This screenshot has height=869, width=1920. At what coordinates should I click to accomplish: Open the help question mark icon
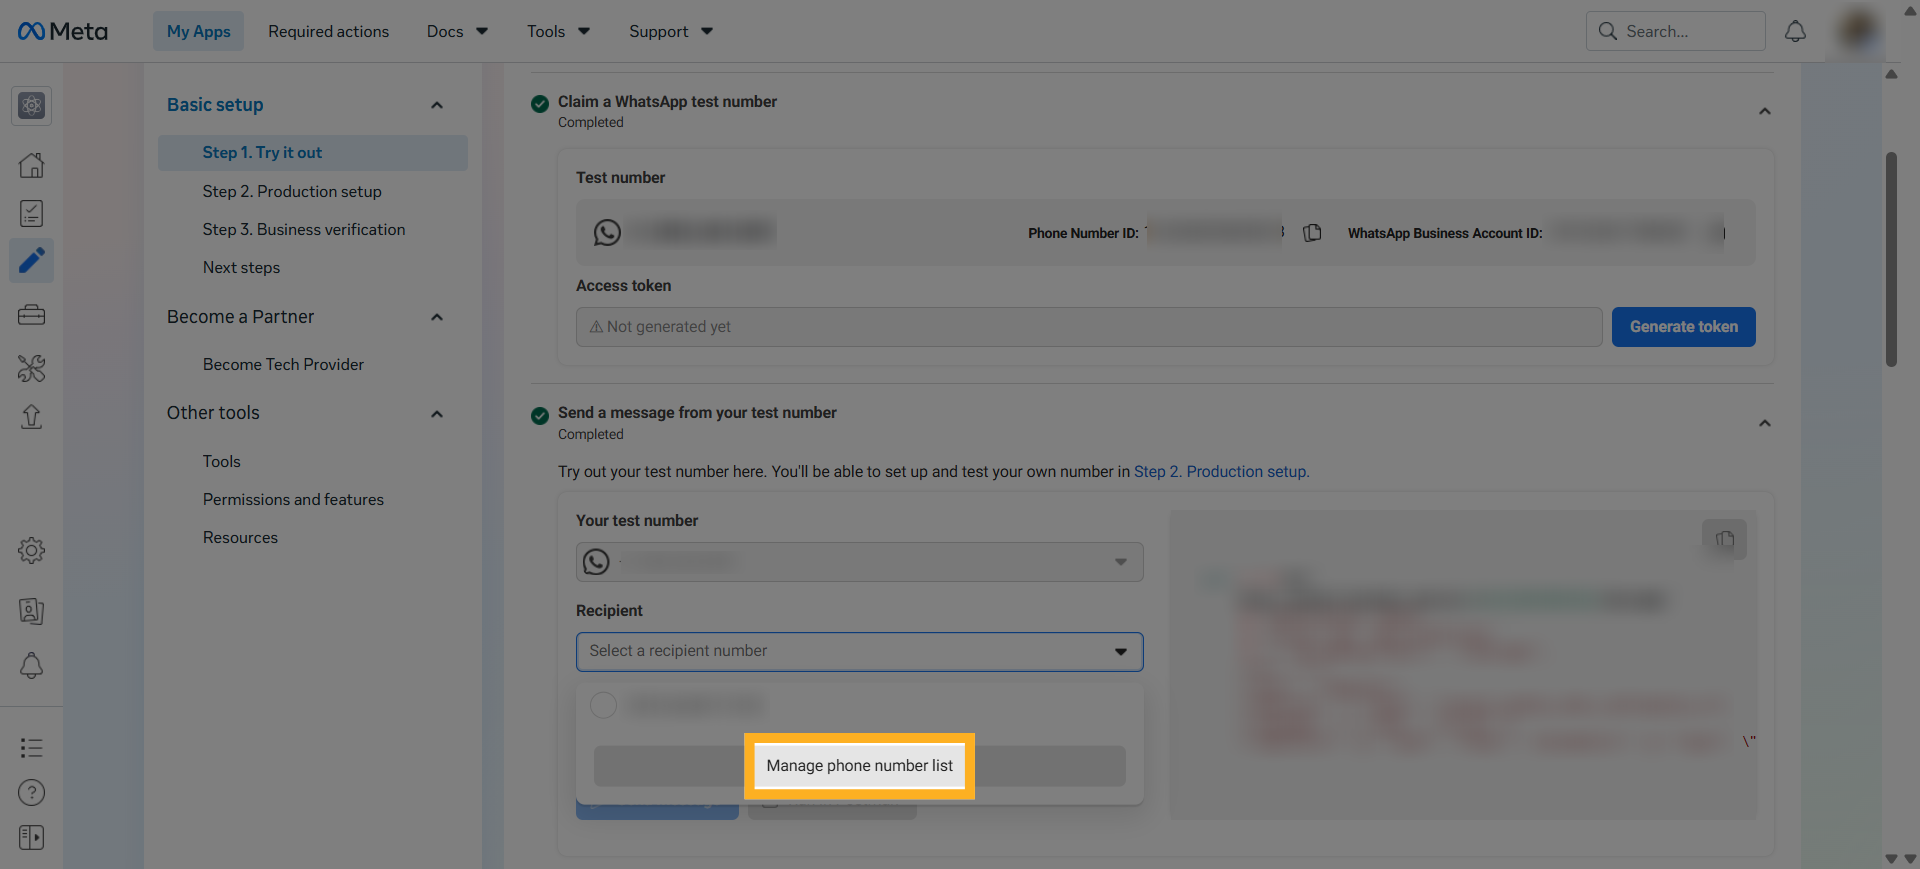click(x=31, y=793)
